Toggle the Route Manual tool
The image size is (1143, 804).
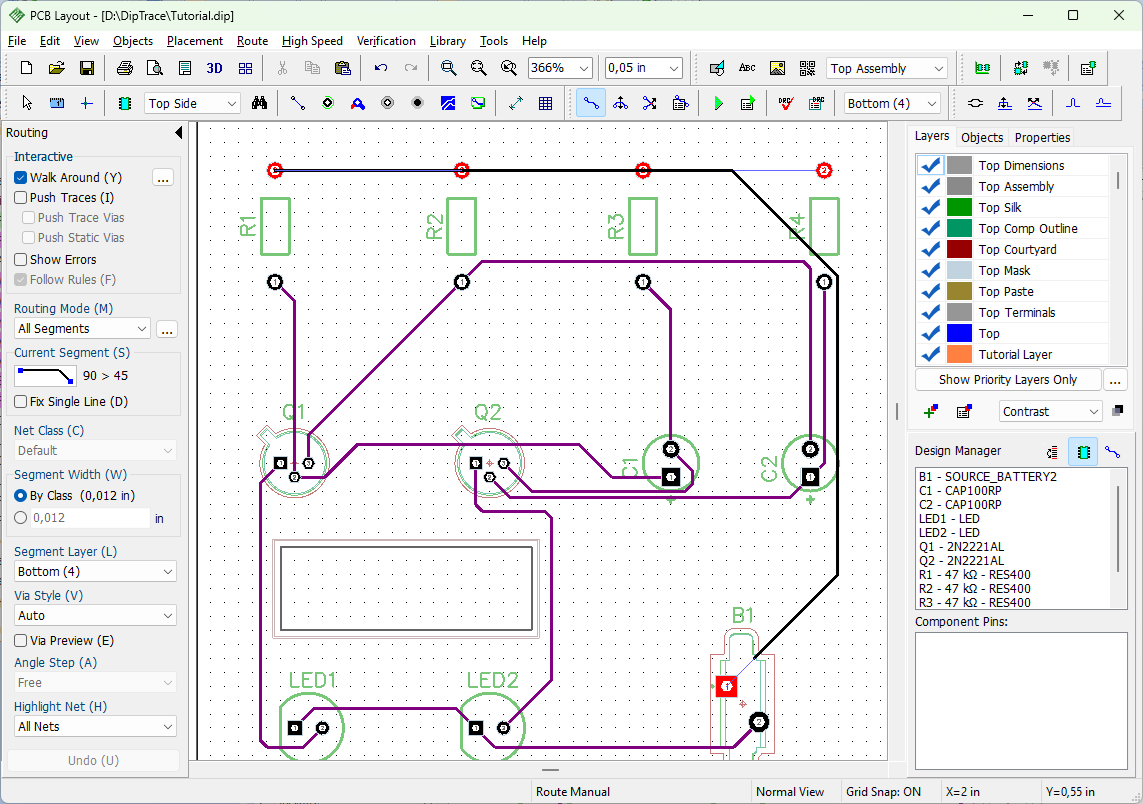590,104
